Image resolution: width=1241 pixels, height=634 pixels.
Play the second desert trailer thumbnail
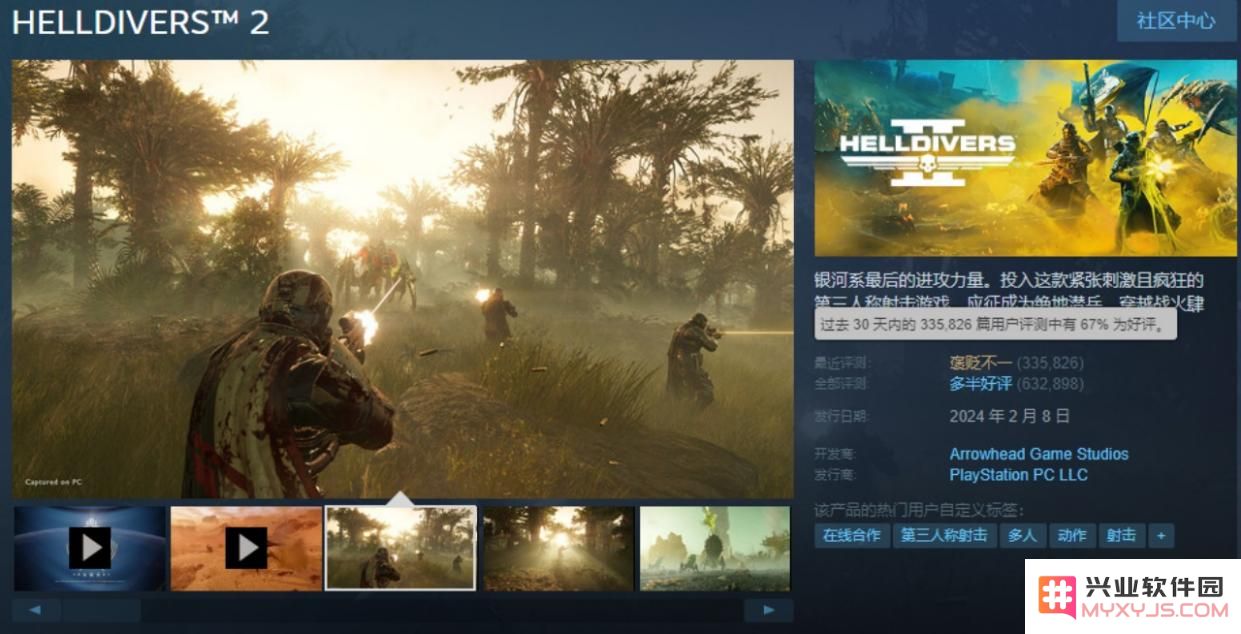click(246, 548)
